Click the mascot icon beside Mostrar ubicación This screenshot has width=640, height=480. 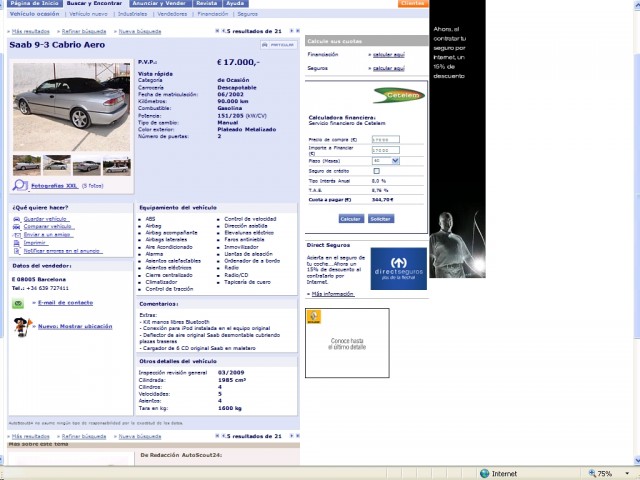(x=22, y=327)
